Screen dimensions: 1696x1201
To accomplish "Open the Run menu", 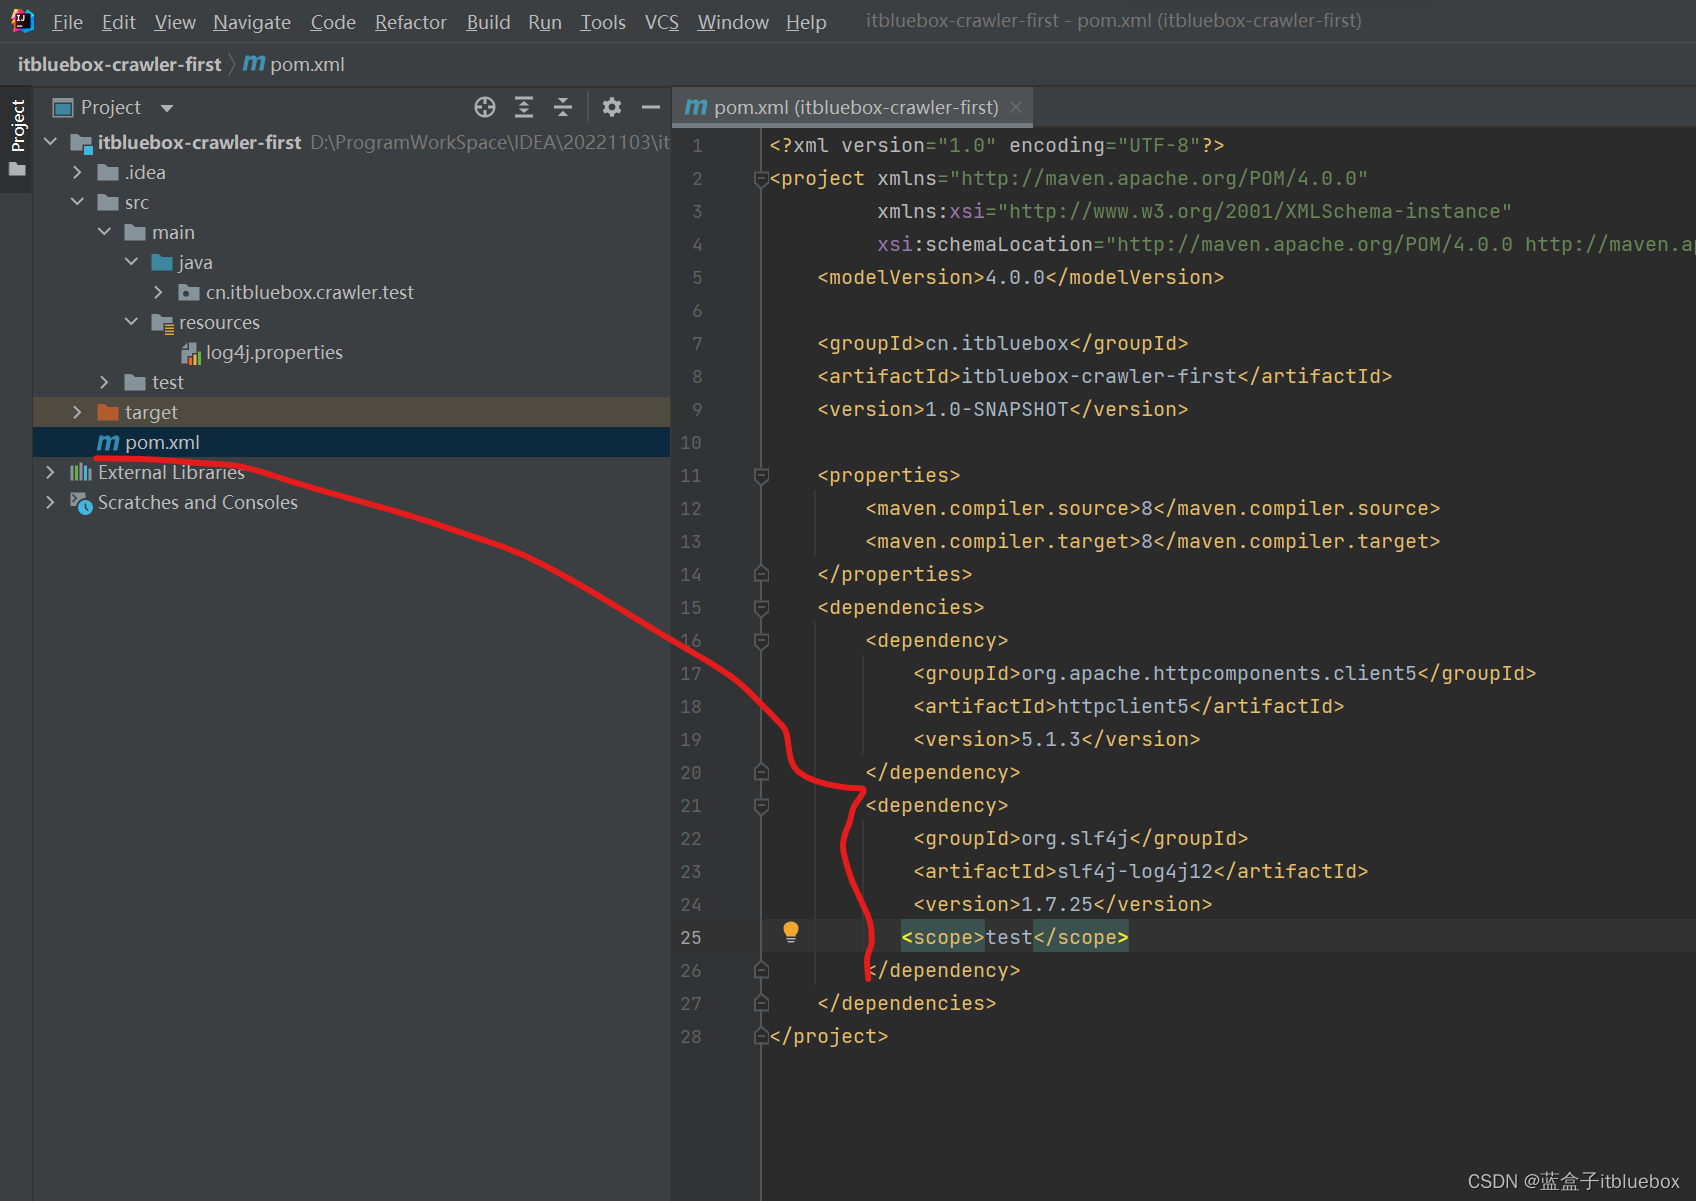I will click(545, 22).
